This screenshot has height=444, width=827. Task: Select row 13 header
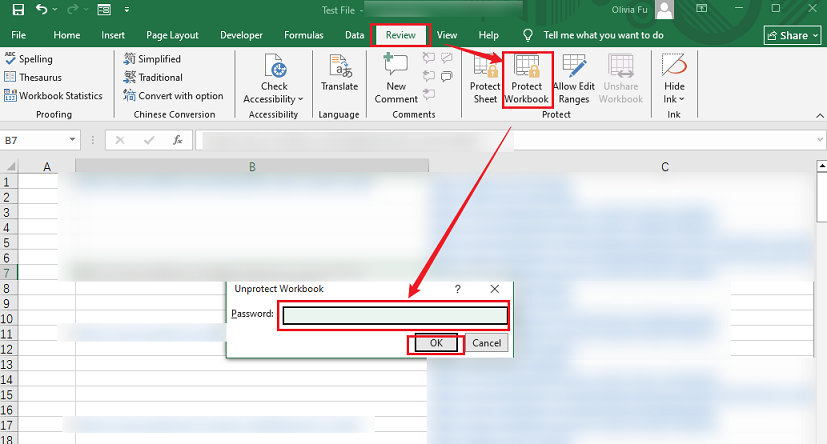pos(7,364)
